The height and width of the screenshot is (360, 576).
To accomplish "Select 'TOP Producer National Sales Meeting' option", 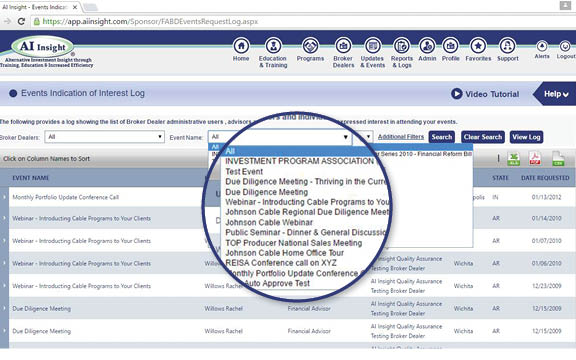I will tap(294, 243).
